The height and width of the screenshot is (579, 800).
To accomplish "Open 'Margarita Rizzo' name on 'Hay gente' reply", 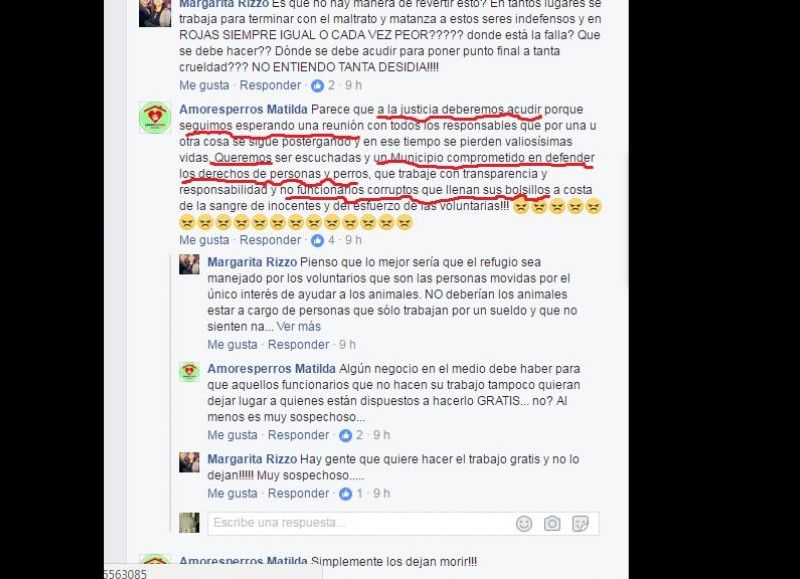I will pos(252,459).
